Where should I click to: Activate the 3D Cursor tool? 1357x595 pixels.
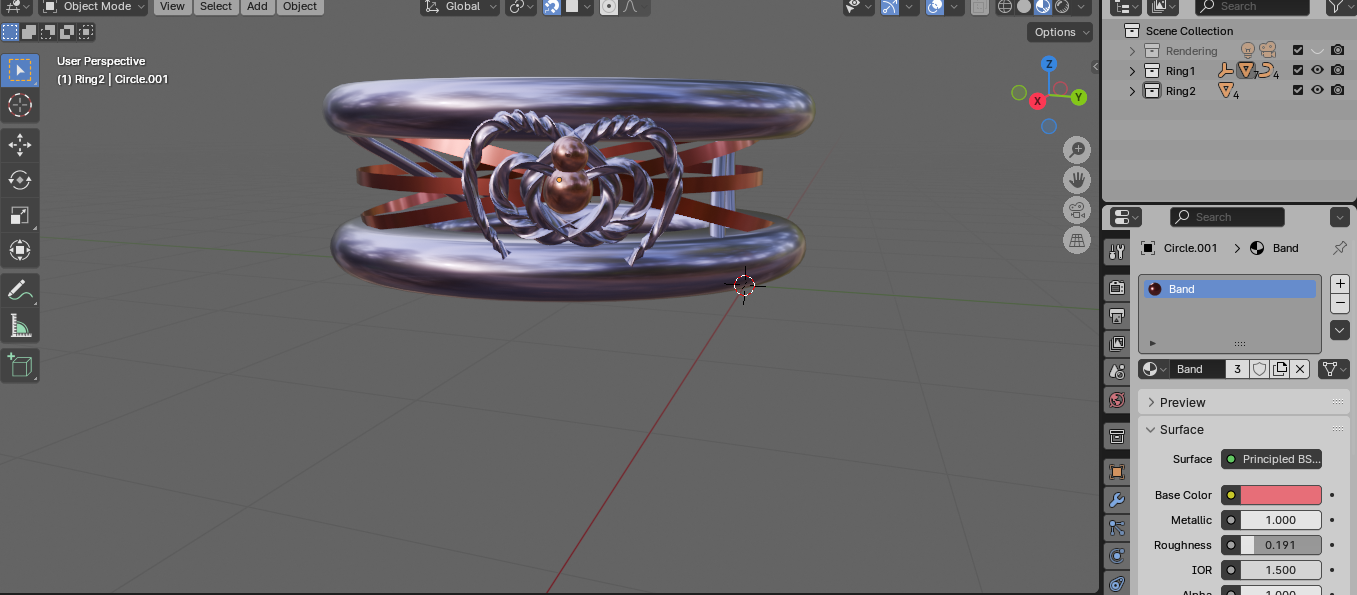click(20, 105)
